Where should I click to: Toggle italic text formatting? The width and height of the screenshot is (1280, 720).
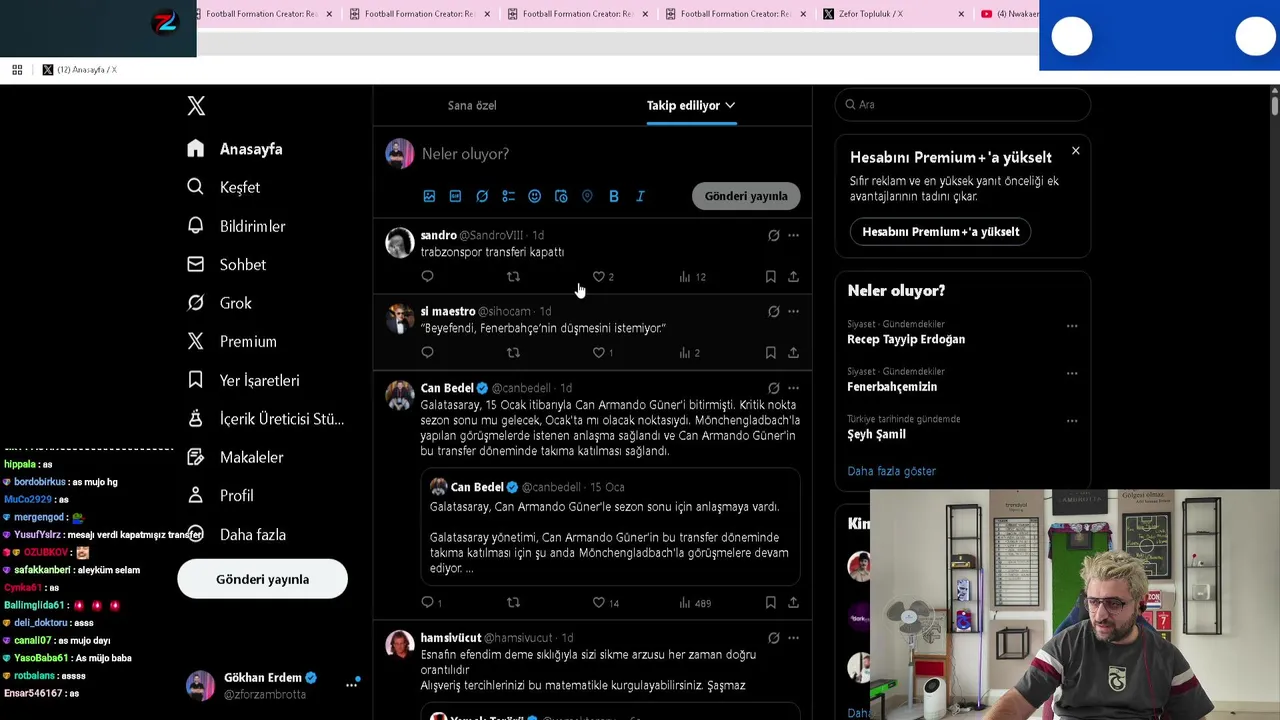(640, 196)
